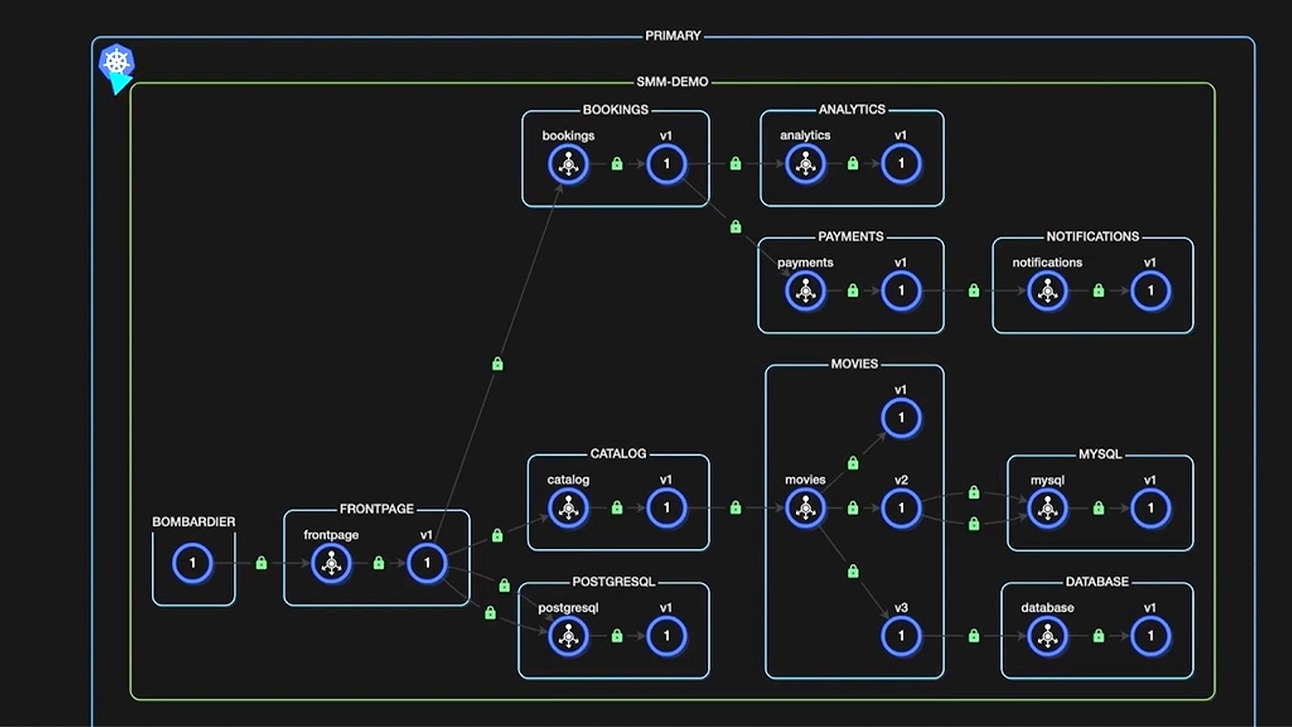Open the notifications service icon
This screenshot has width=1292, height=727.
tap(1047, 291)
